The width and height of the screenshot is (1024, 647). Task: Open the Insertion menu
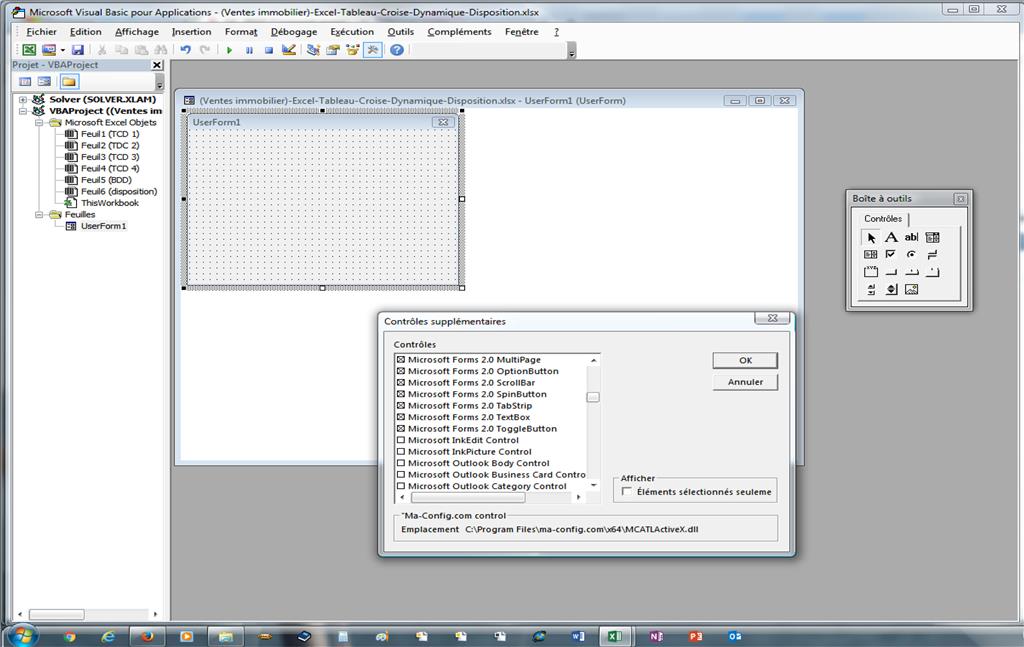[191, 31]
